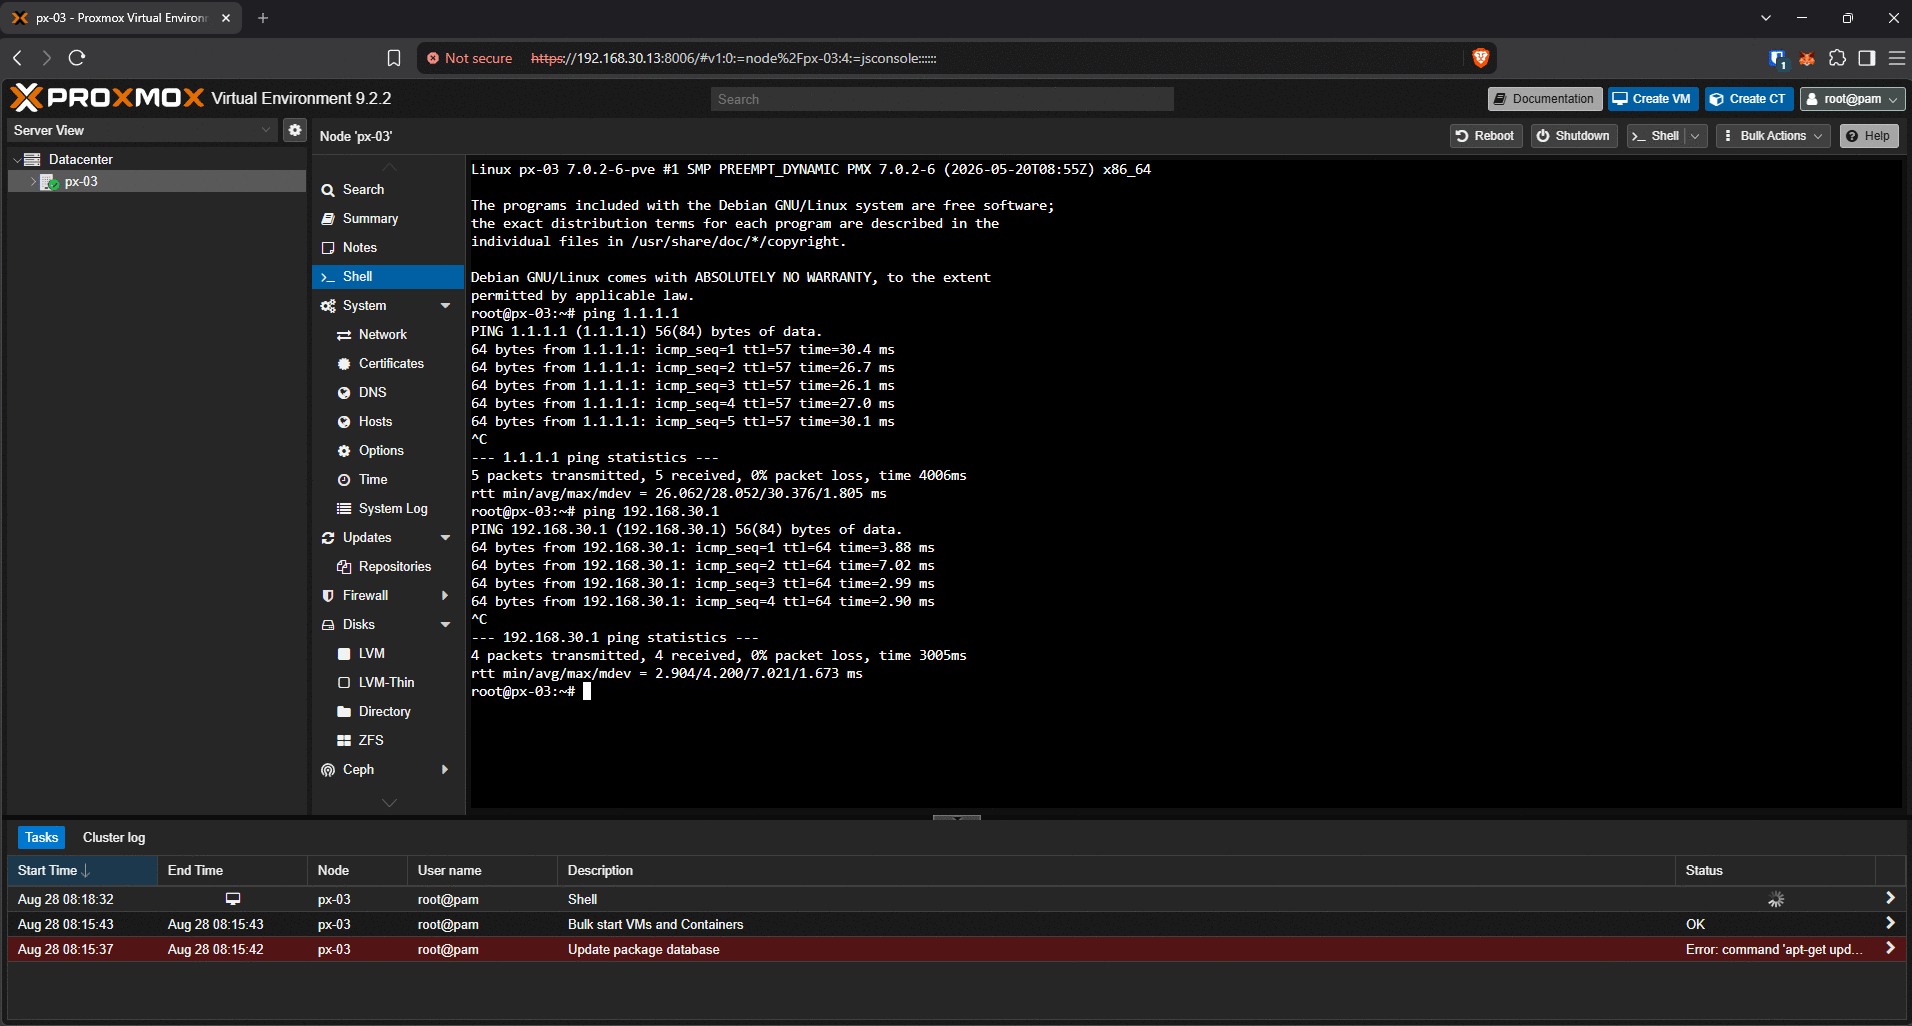Select the Tasks tab
The width and height of the screenshot is (1912, 1026).
click(41, 838)
